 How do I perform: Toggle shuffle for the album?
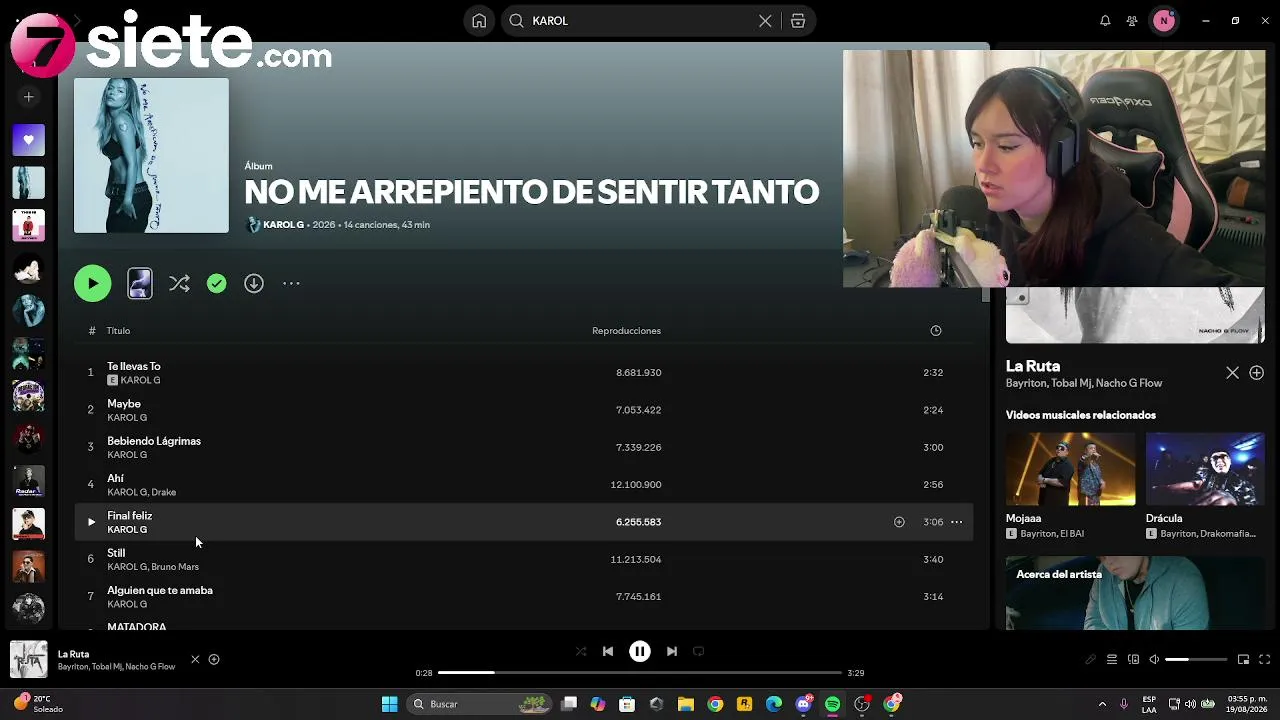(x=179, y=284)
